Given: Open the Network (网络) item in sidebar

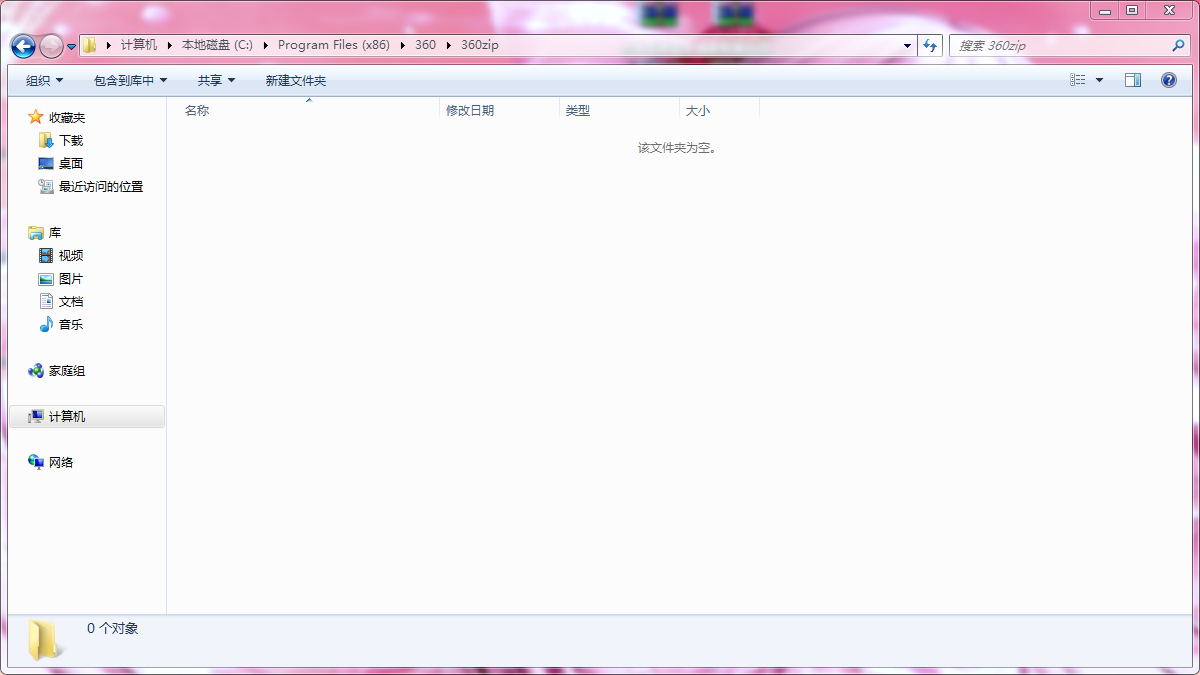Looking at the screenshot, I should pos(60,461).
